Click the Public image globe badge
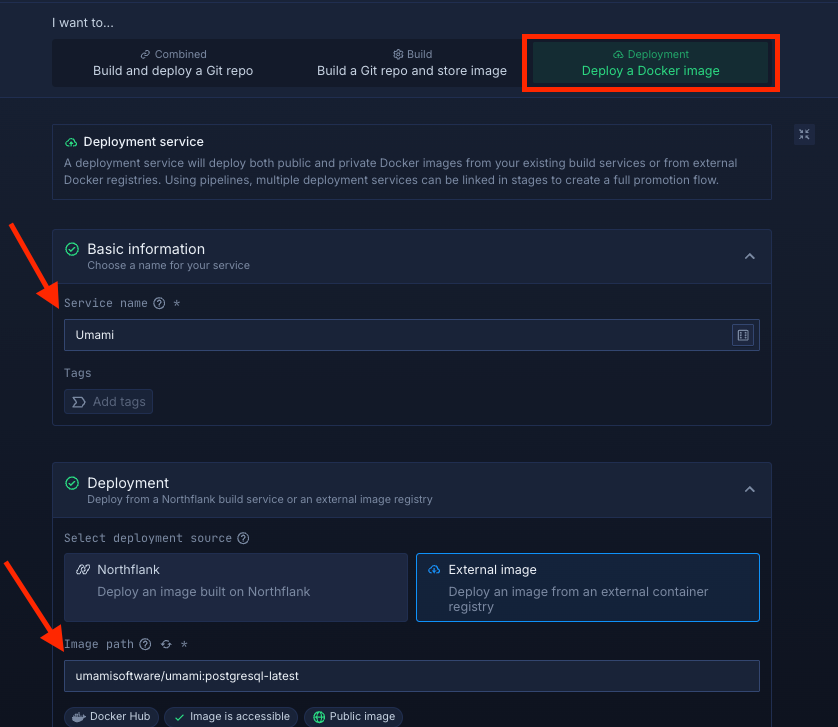Viewport: 838px width, 727px height. [354, 716]
